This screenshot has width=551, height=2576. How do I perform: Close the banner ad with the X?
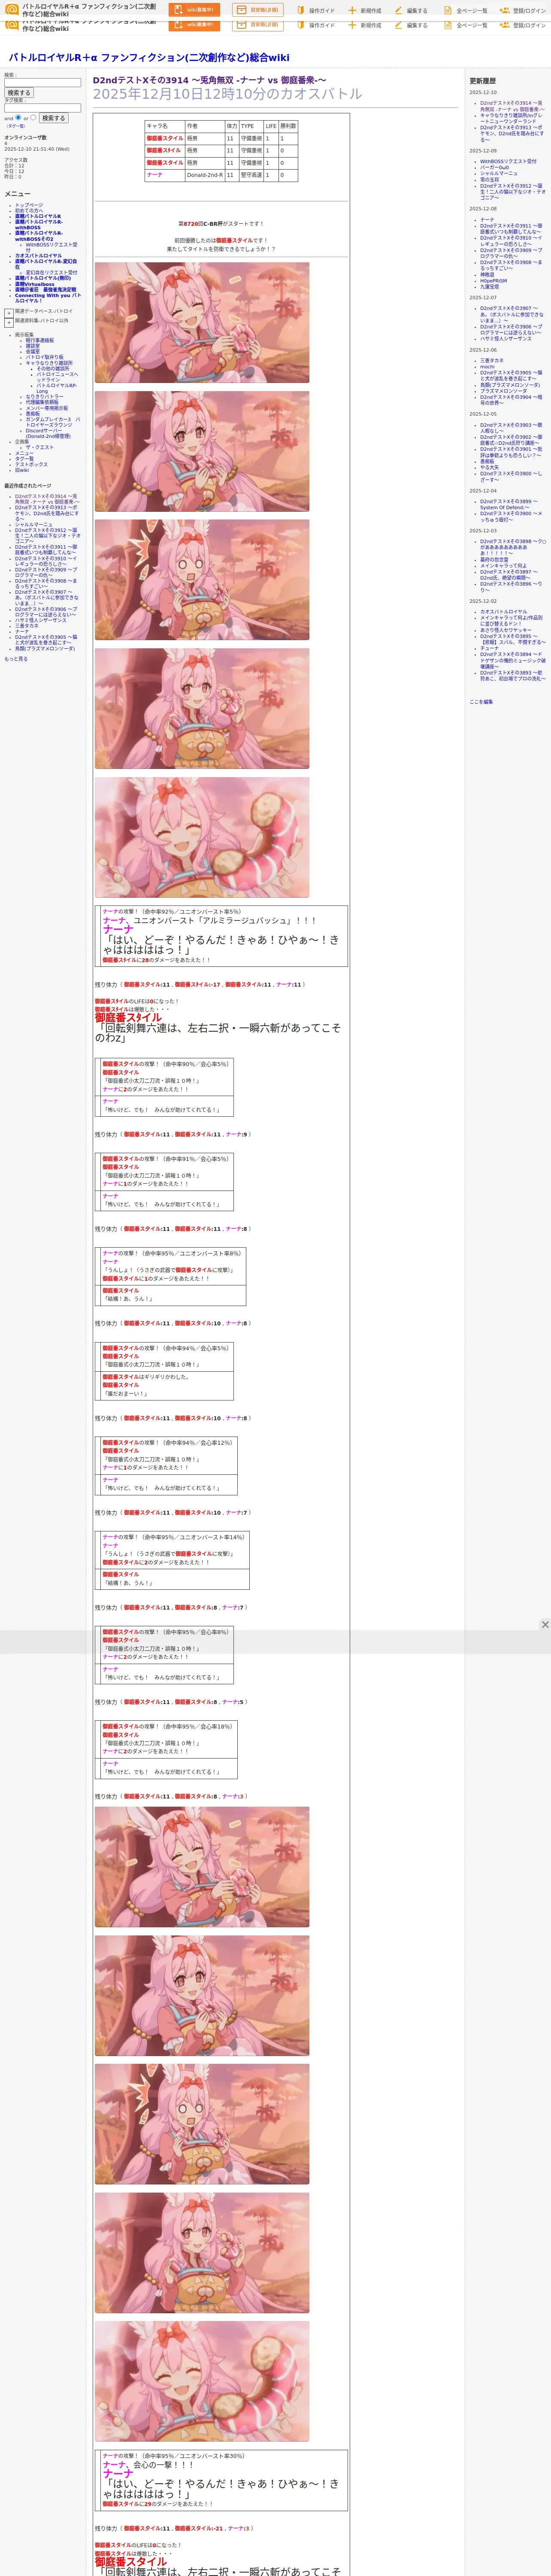point(545,1624)
